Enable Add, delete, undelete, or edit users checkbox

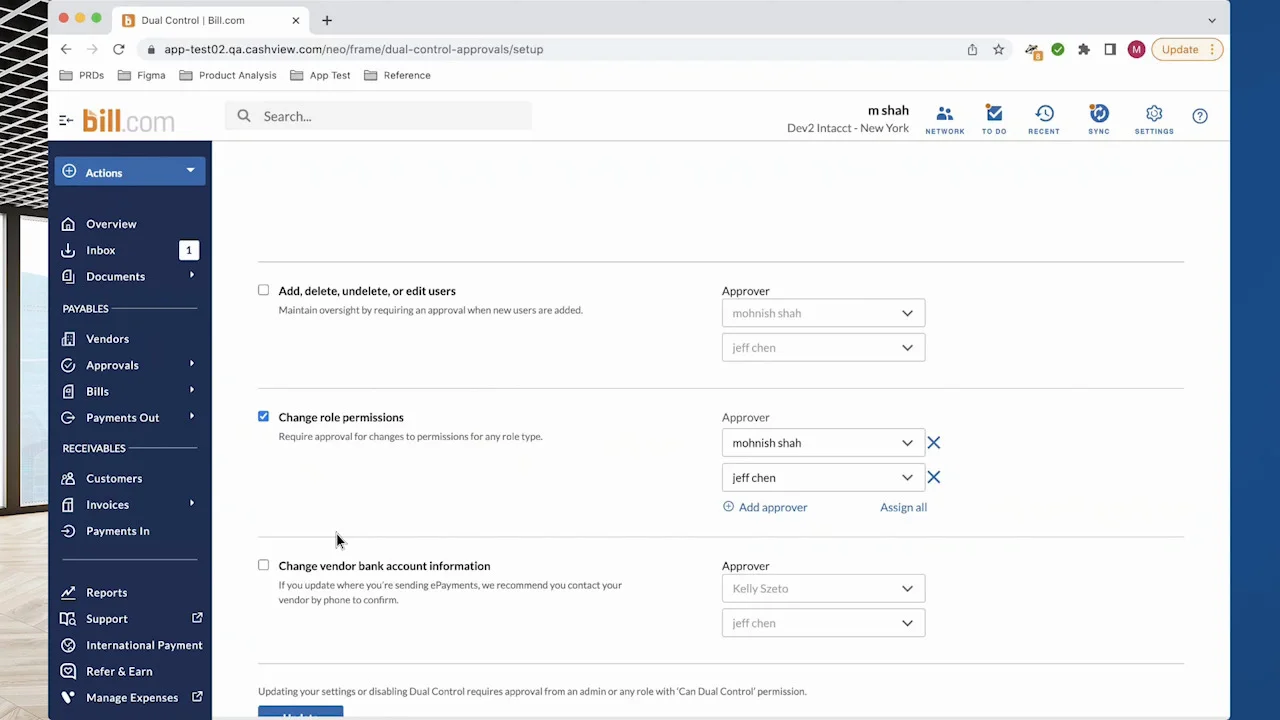[x=263, y=290]
